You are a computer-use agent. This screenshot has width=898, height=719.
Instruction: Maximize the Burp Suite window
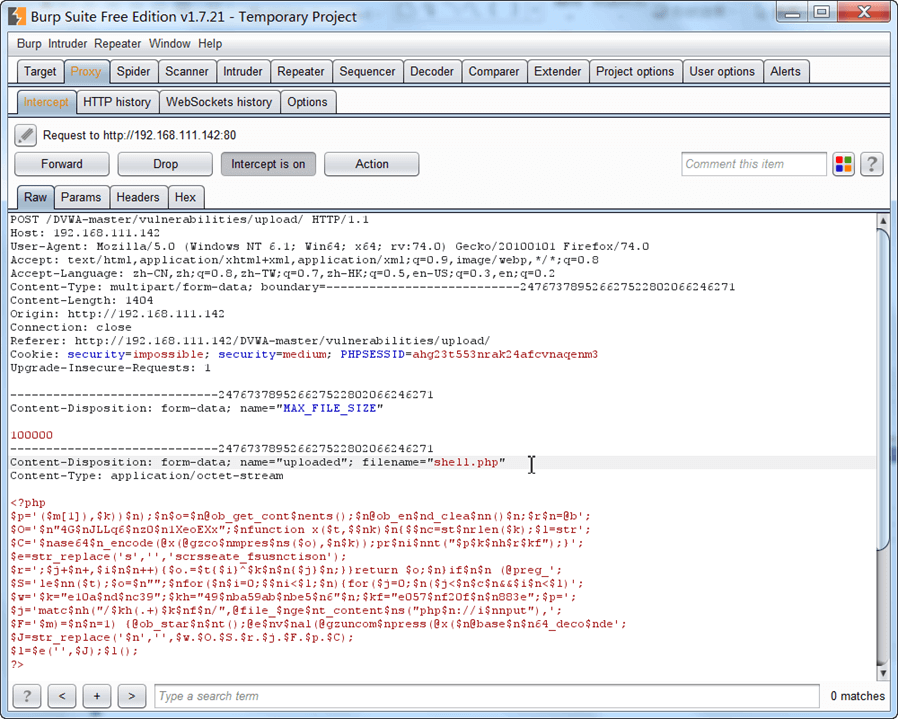[x=822, y=11]
